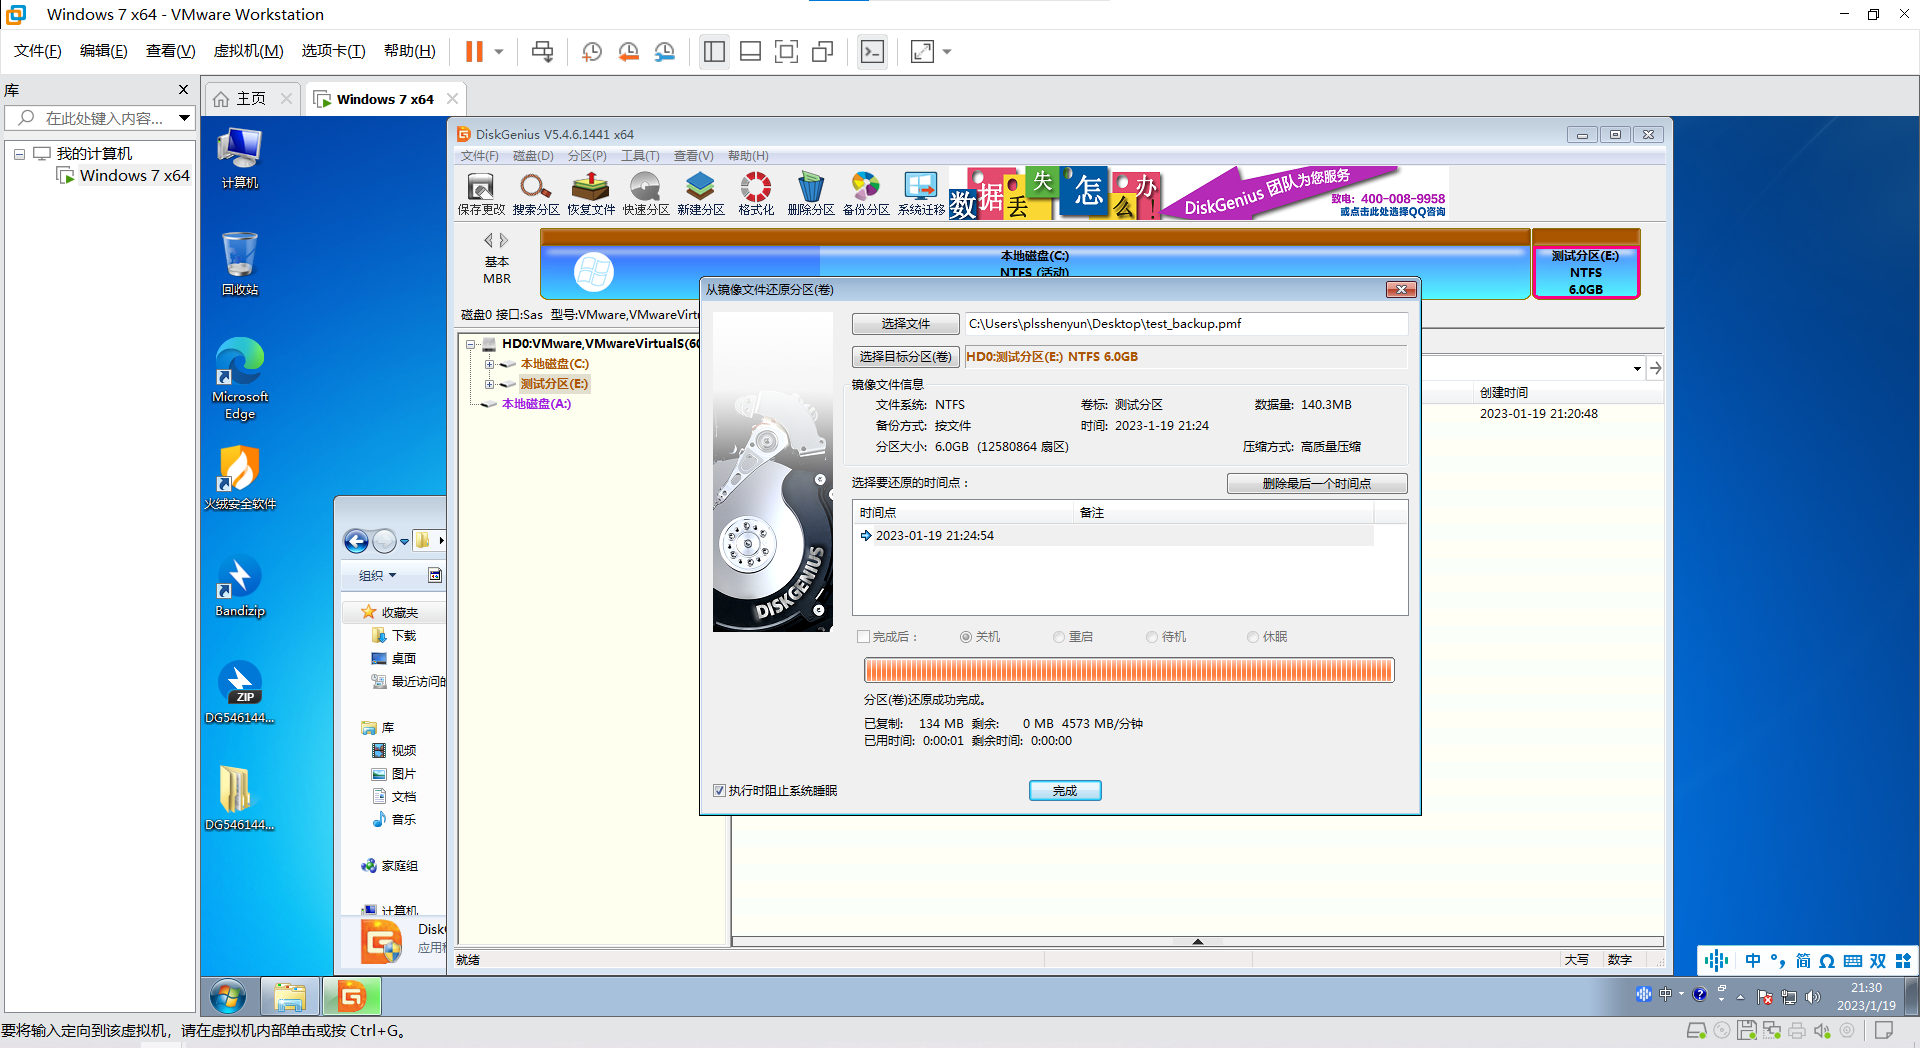Revert to snapshot VMware icon
Image resolution: width=1920 pixels, height=1048 pixels.
tap(628, 51)
